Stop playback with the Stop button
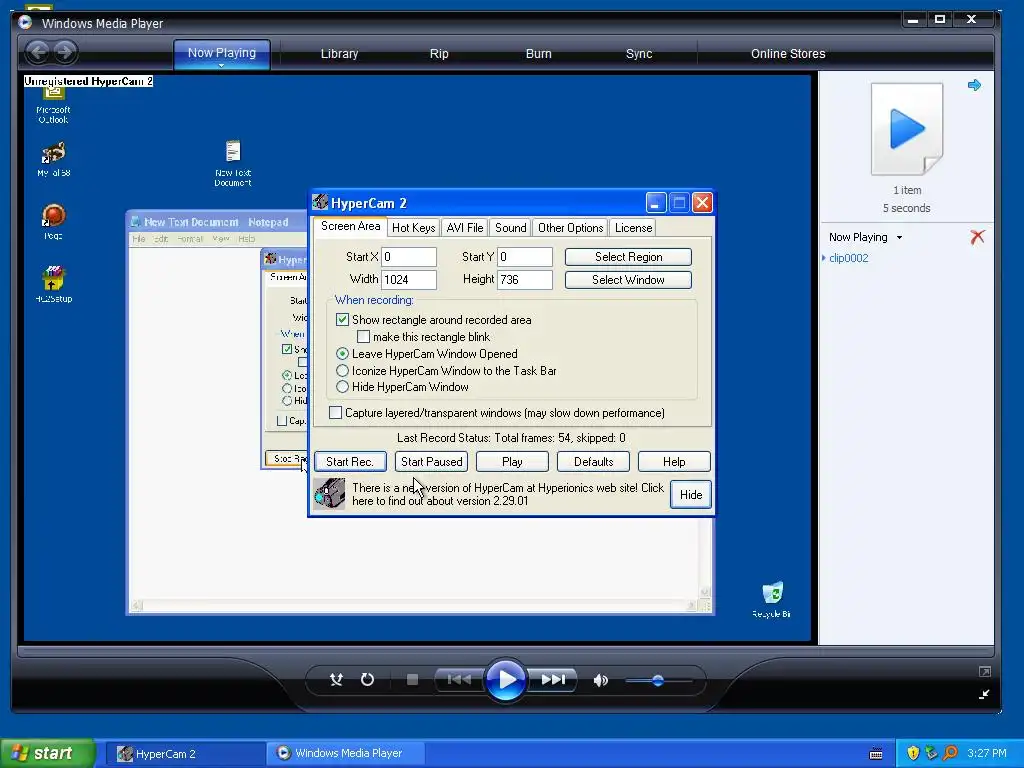 point(412,680)
